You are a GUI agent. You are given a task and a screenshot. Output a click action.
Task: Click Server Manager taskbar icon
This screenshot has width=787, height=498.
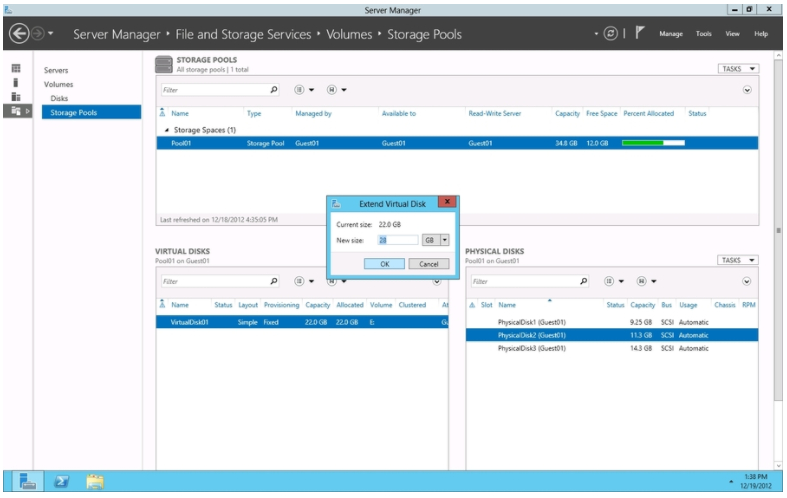tap(28, 481)
